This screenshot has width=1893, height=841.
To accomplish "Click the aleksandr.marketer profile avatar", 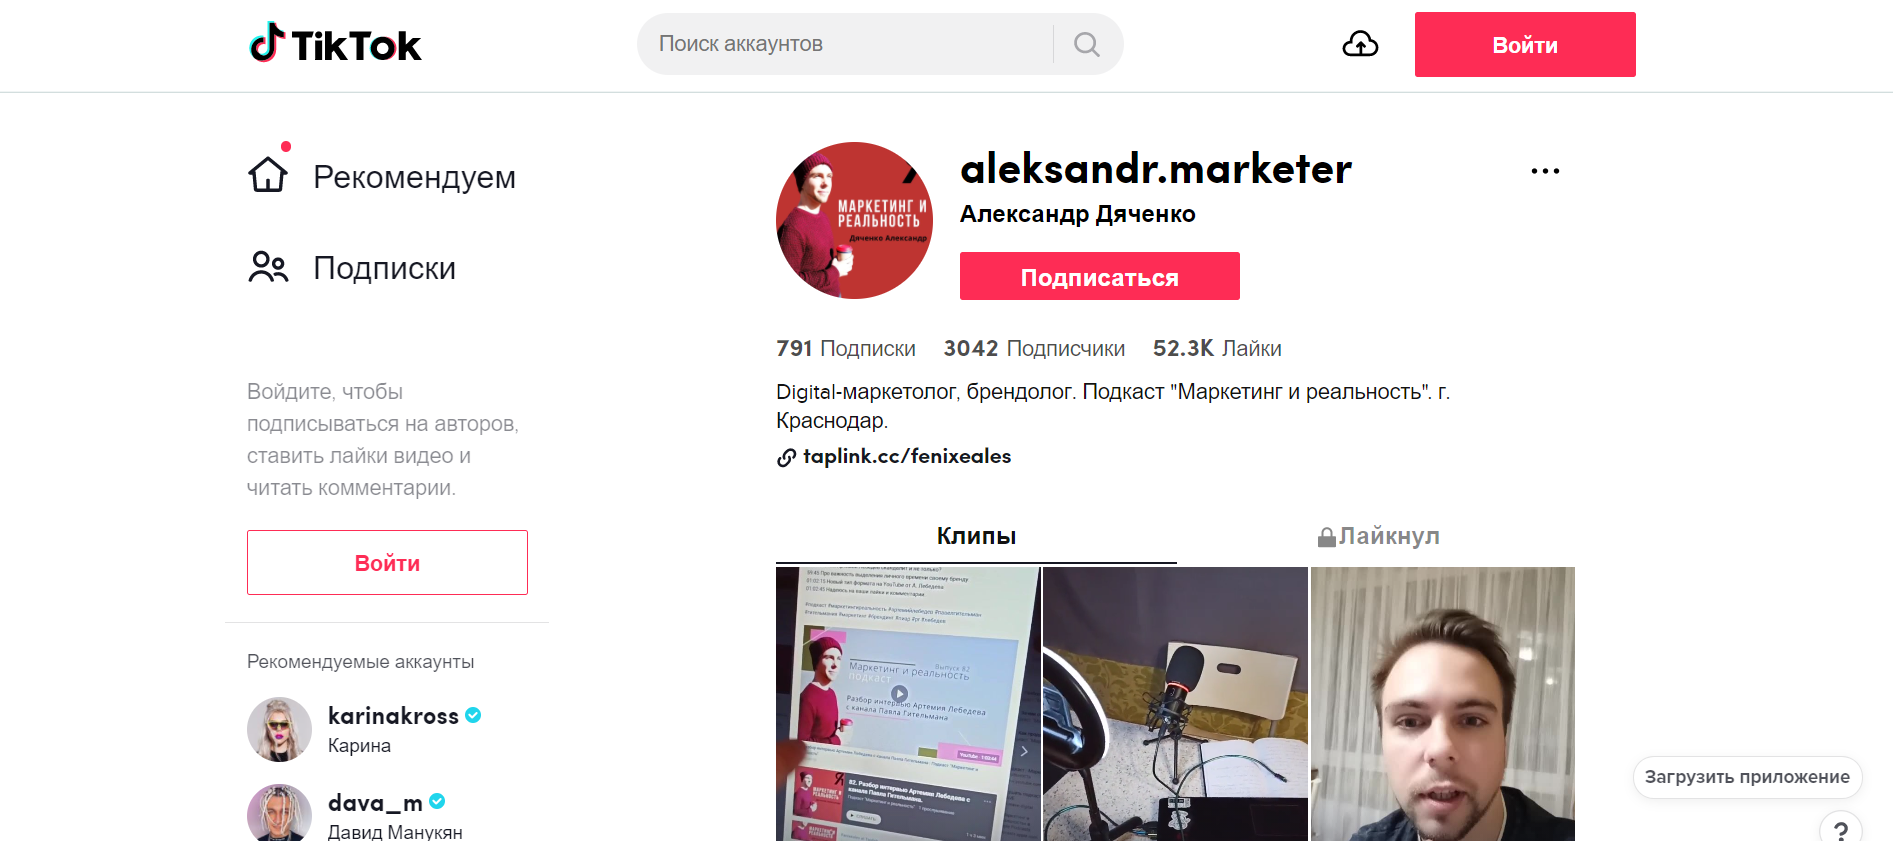I will tap(854, 220).
